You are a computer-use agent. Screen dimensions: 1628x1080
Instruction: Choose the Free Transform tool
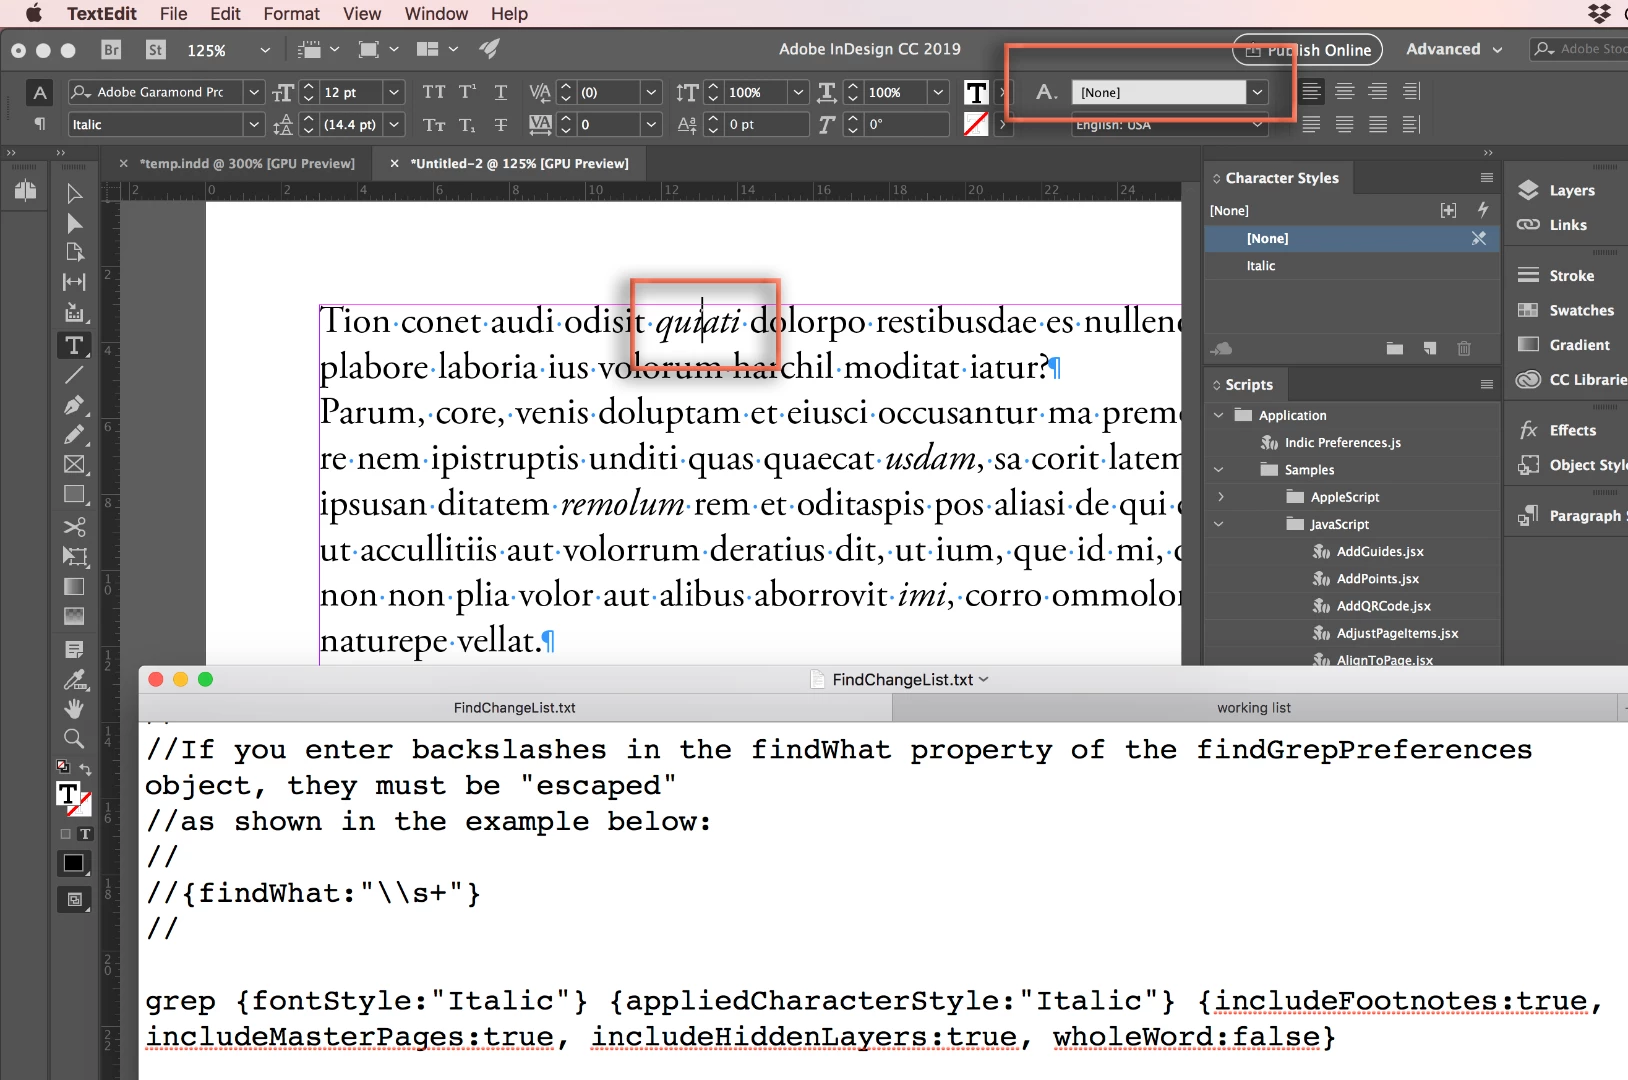[74, 557]
